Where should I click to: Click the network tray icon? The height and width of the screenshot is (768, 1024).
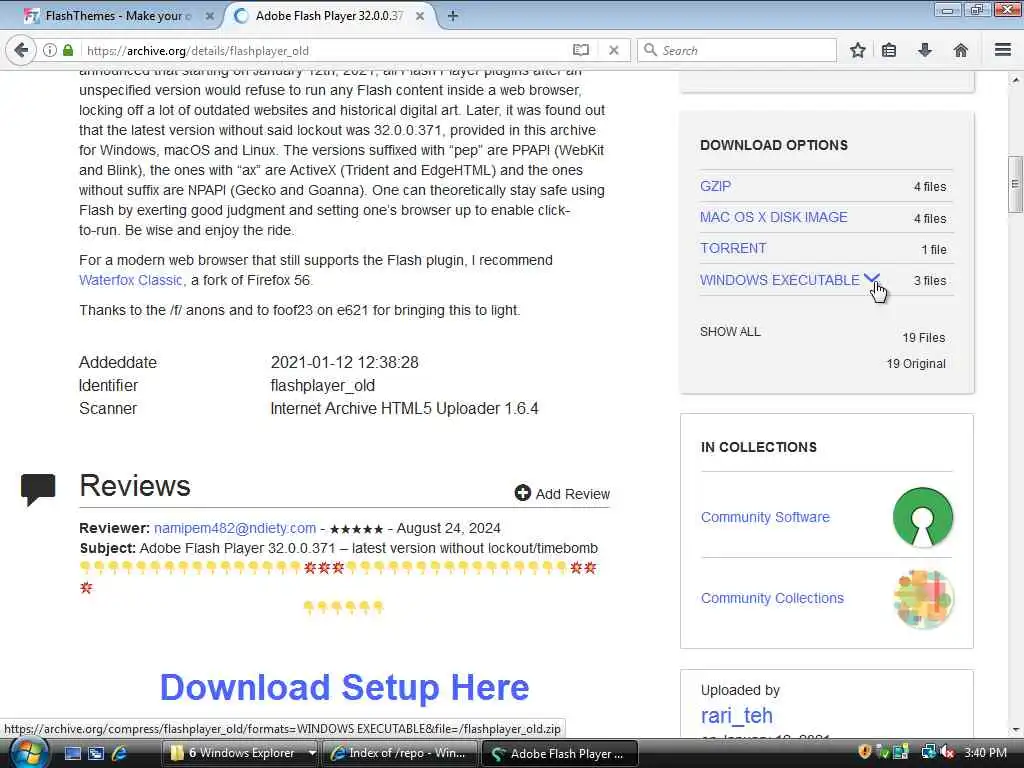coord(928,752)
